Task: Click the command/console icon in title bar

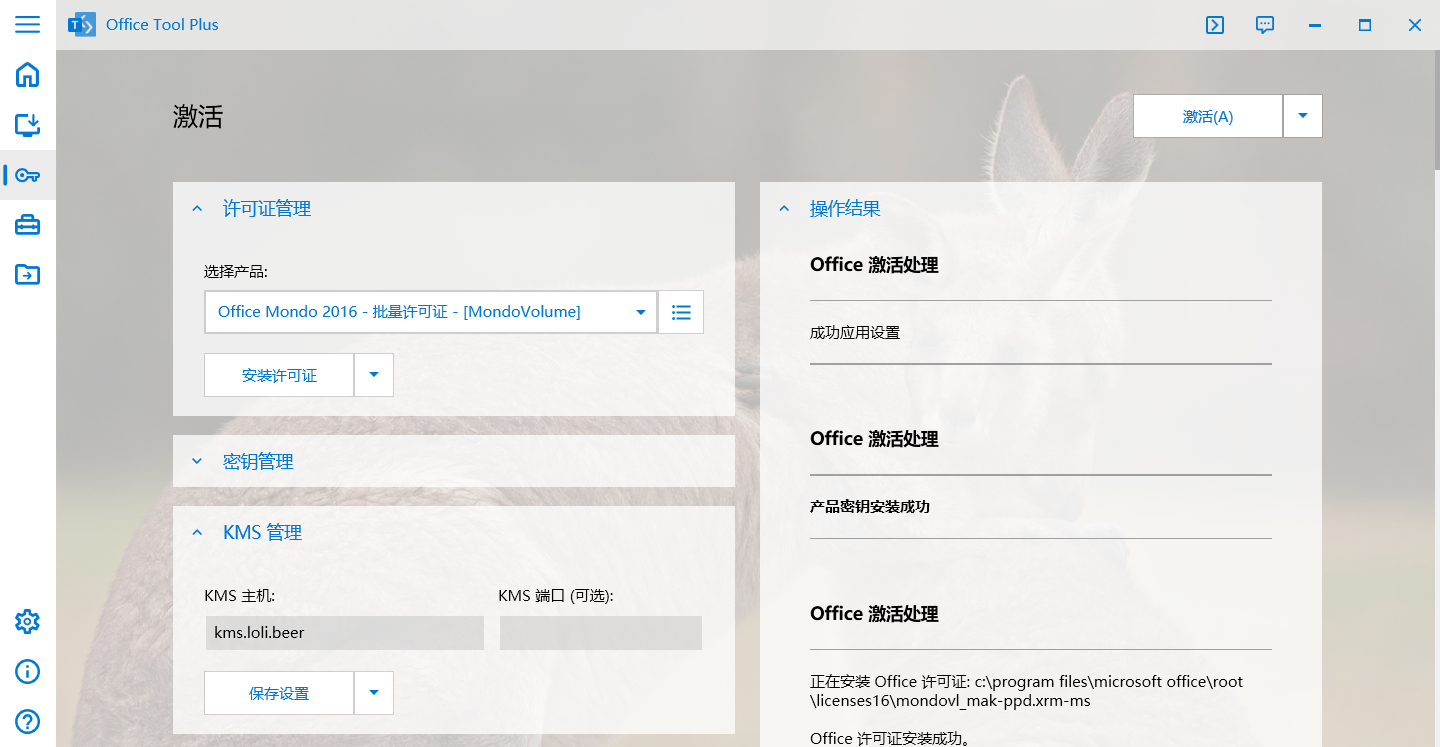Action: [x=1214, y=25]
